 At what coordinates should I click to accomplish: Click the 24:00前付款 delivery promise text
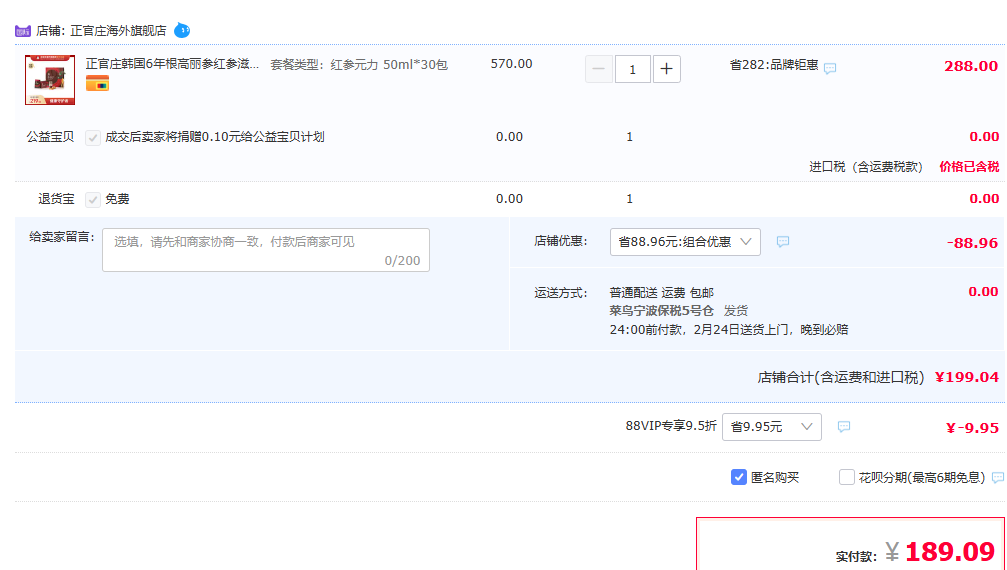coord(729,330)
